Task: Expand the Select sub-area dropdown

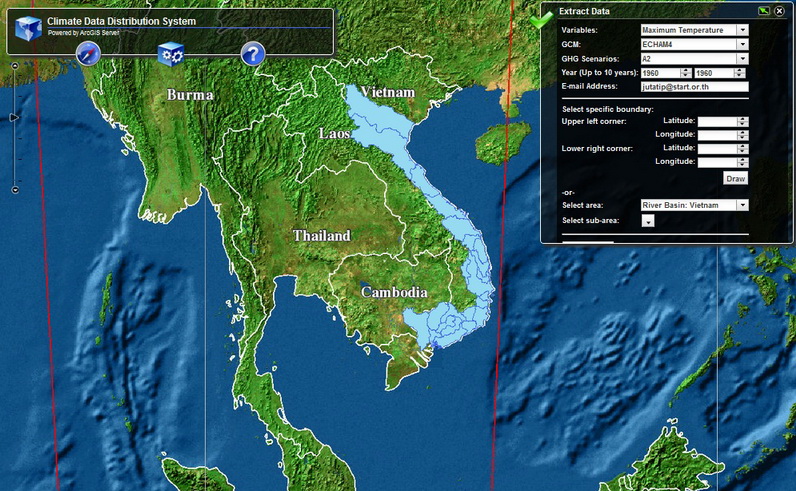Action: coord(648,221)
